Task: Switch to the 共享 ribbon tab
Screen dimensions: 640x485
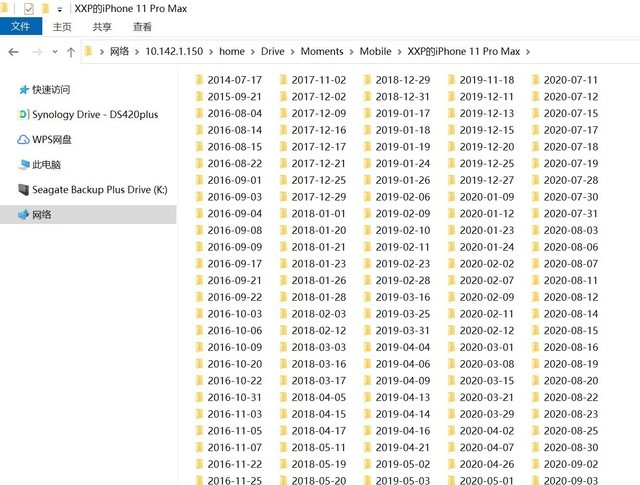Action: click(102, 27)
